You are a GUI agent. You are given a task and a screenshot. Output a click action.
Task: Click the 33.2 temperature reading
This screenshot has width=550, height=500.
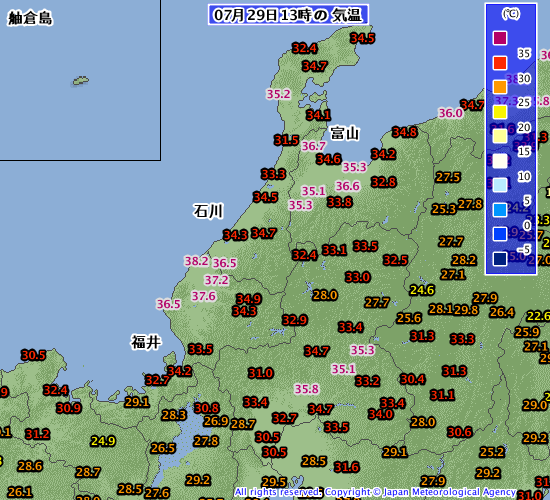click(367, 381)
